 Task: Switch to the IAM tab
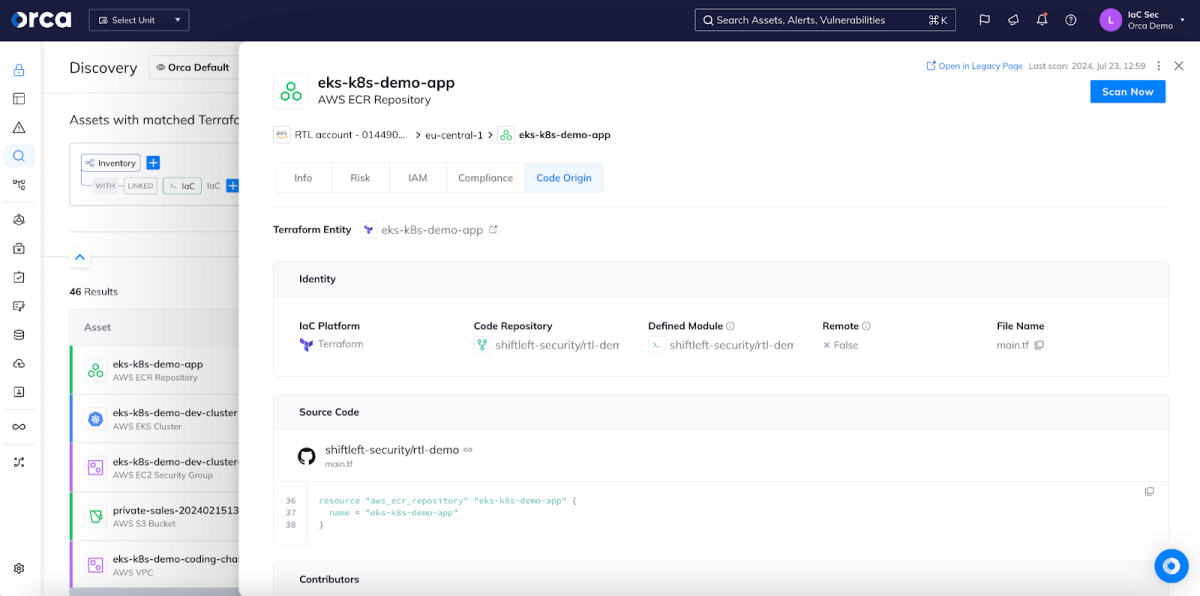point(418,178)
